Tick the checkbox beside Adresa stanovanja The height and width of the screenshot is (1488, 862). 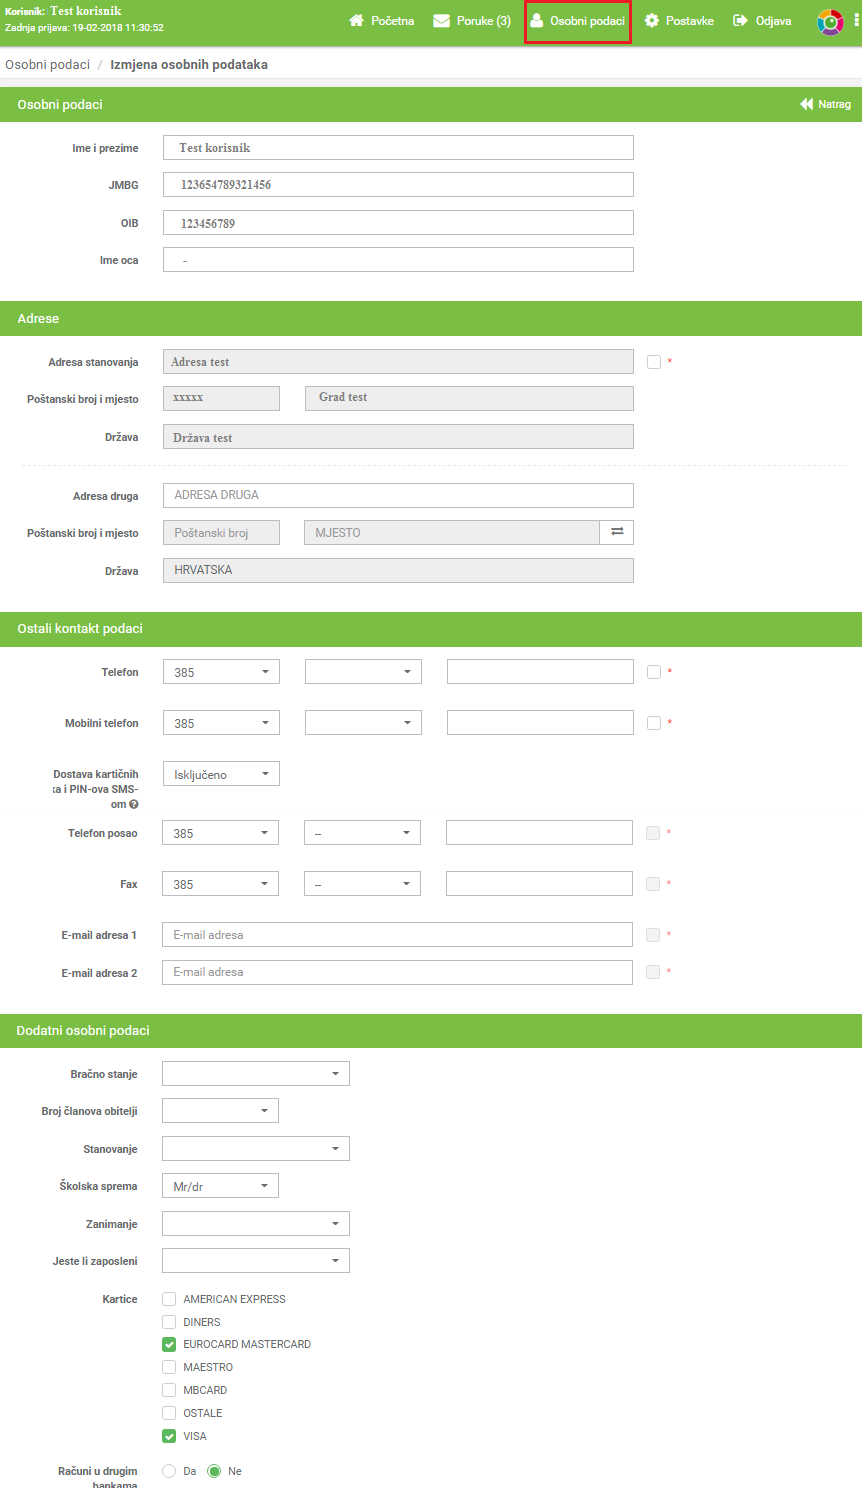pyautogui.click(x=654, y=362)
